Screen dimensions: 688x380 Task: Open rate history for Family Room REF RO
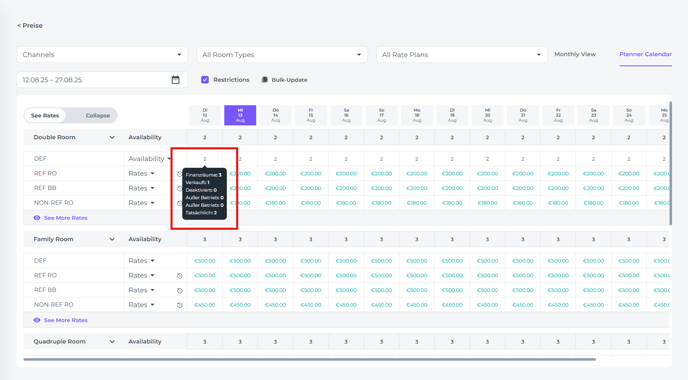[179, 276]
